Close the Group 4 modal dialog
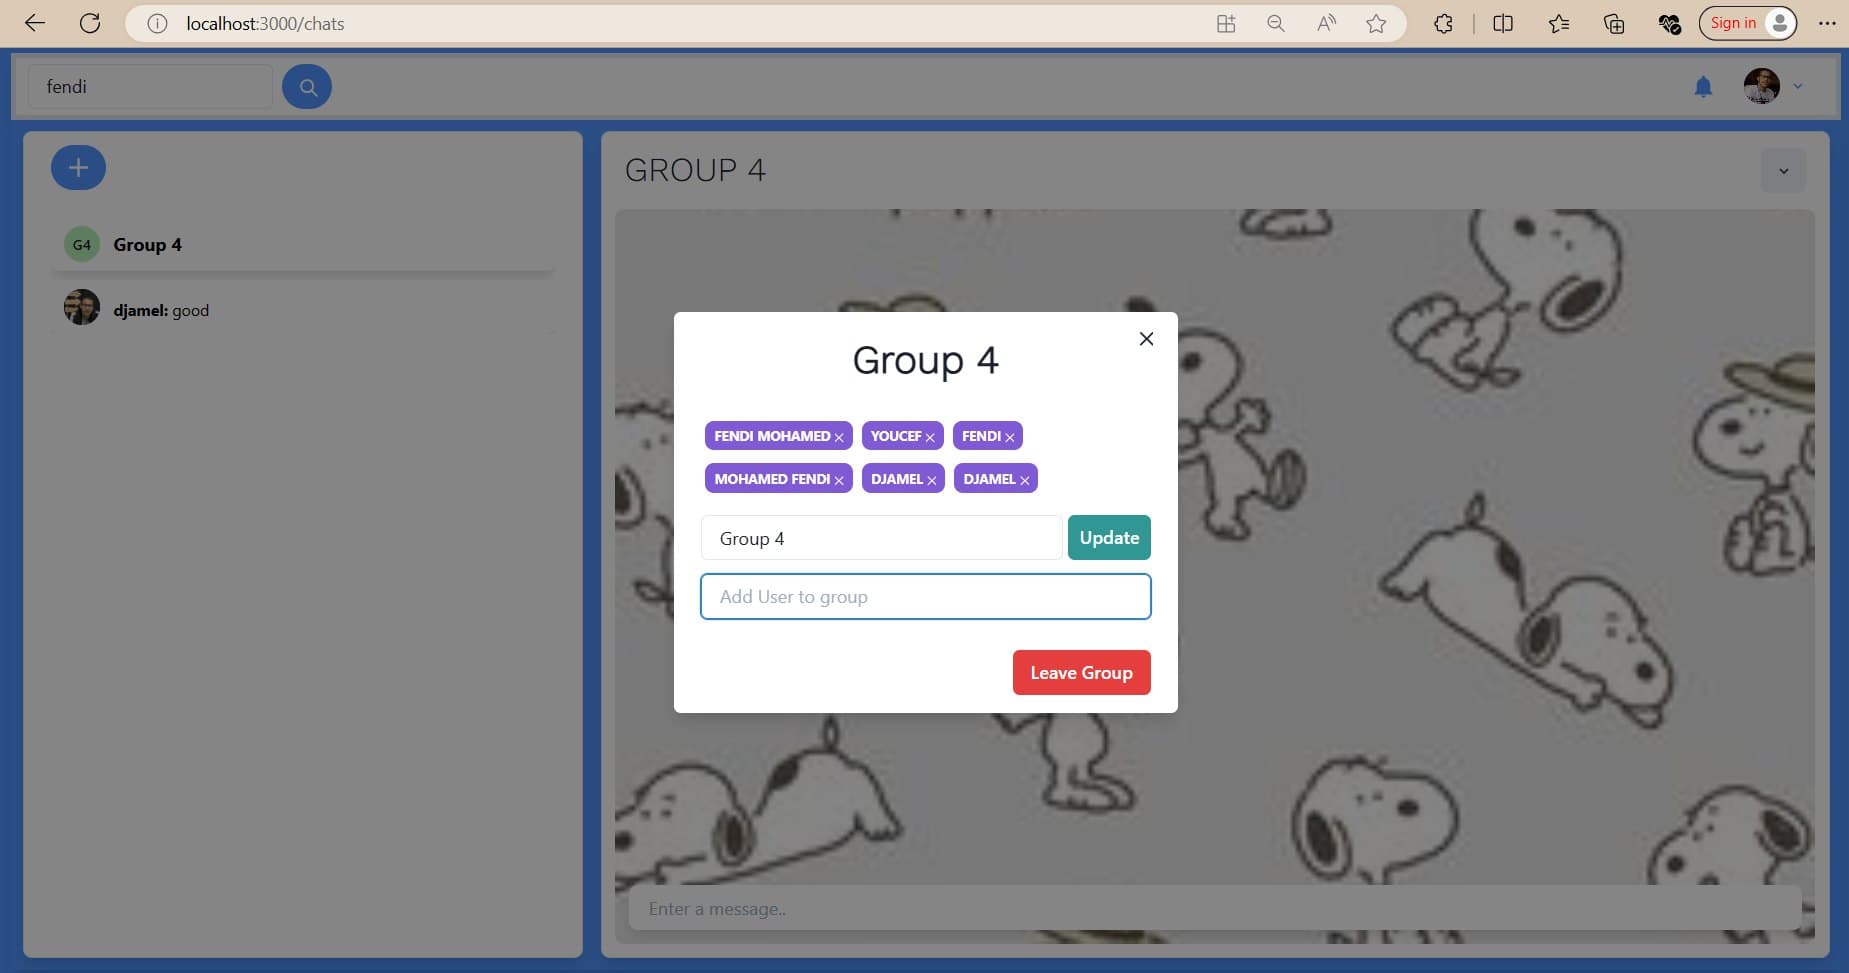This screenshot has height=973, width=1849. [x=1146, y=339]
